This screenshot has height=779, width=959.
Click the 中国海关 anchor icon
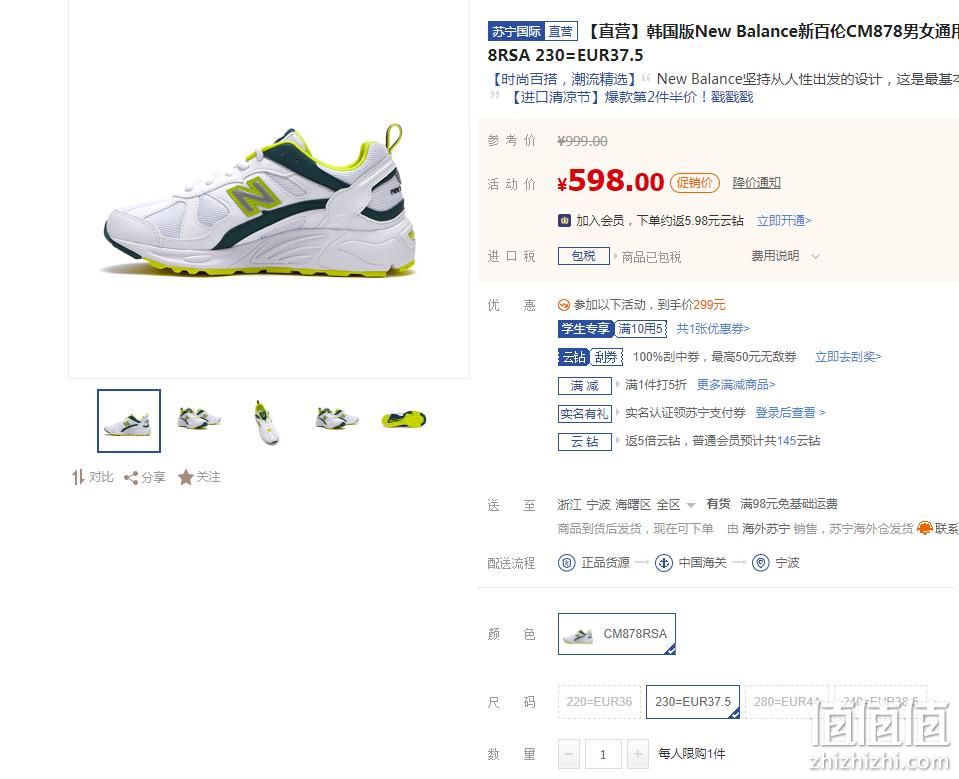tap(664, 563)
